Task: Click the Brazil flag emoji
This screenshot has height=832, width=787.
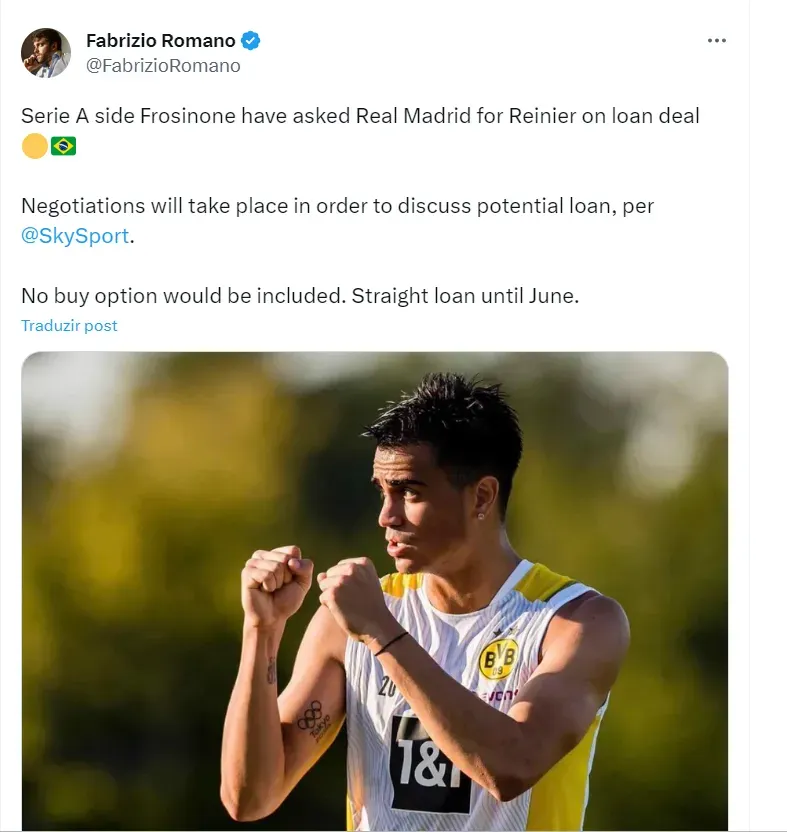Action: coord(64,146)
